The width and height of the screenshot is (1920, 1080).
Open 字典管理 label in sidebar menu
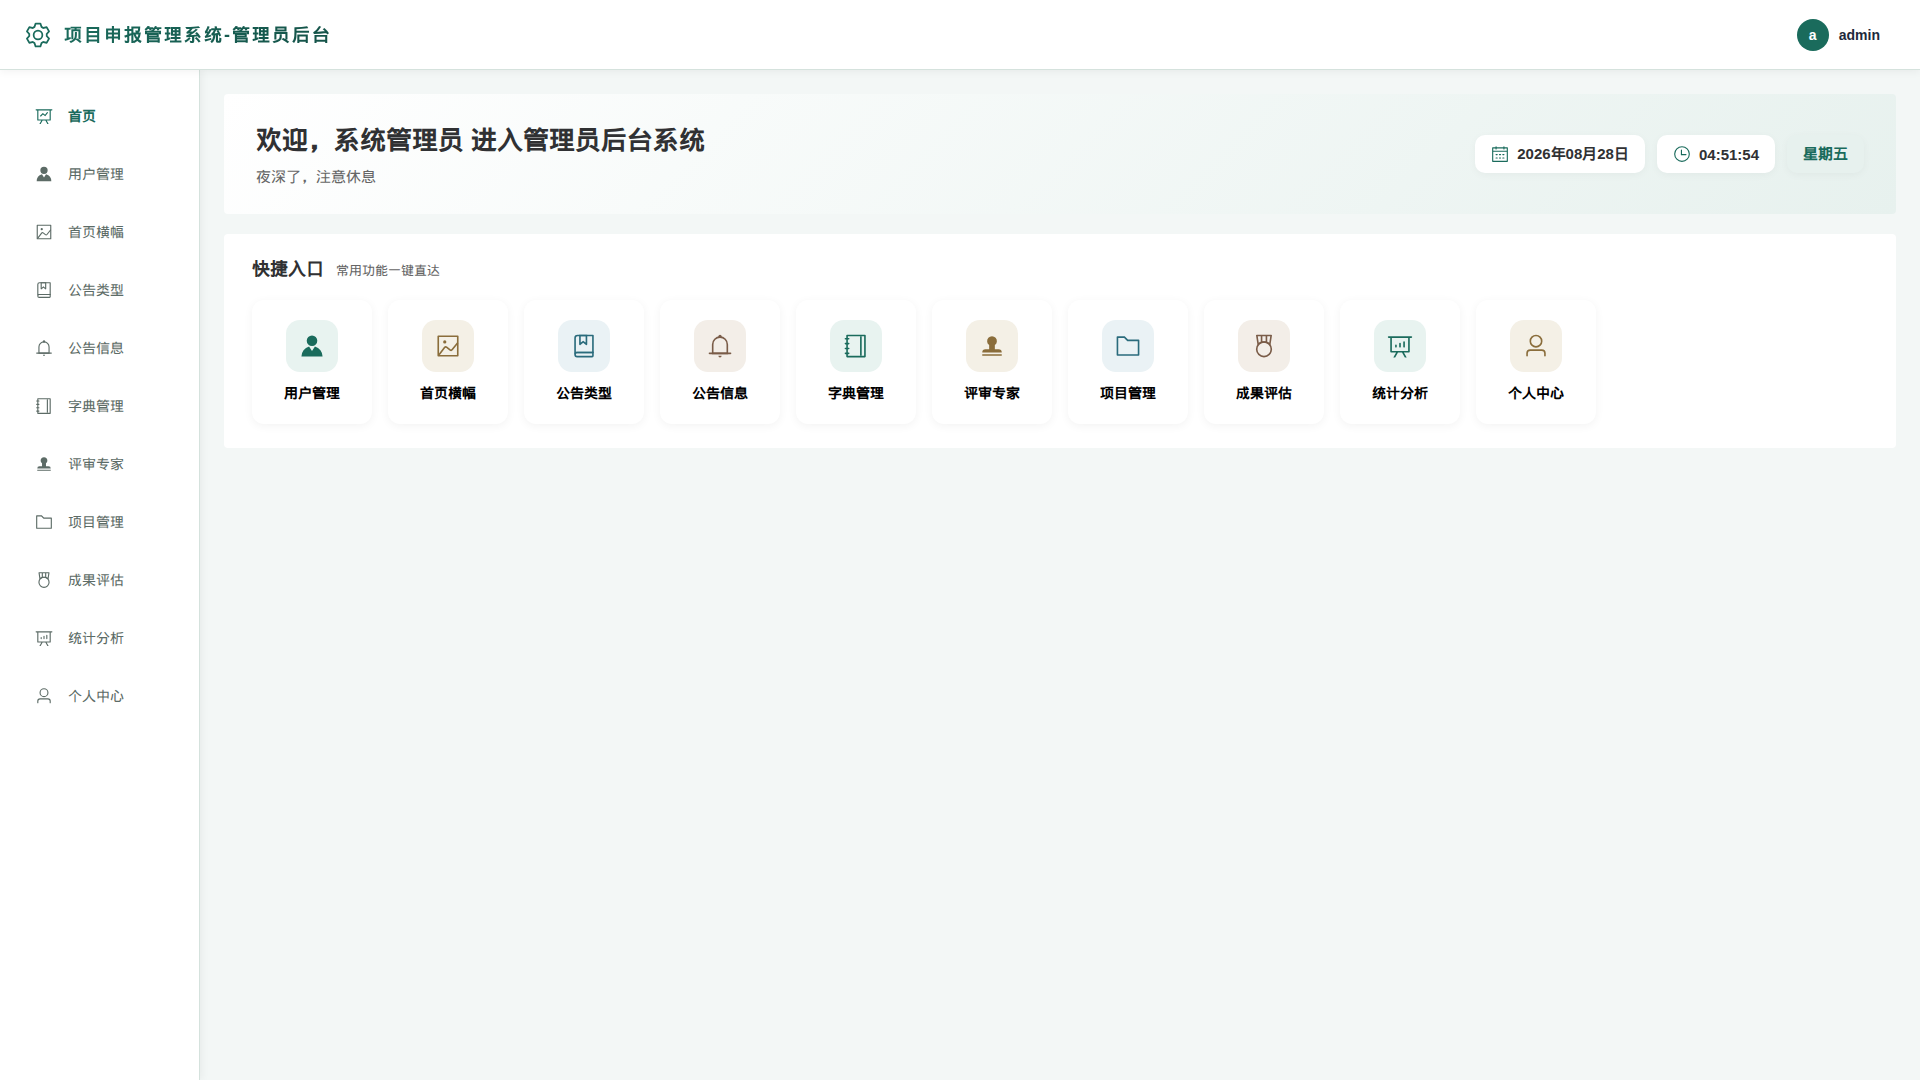click(x=96, y=406)
